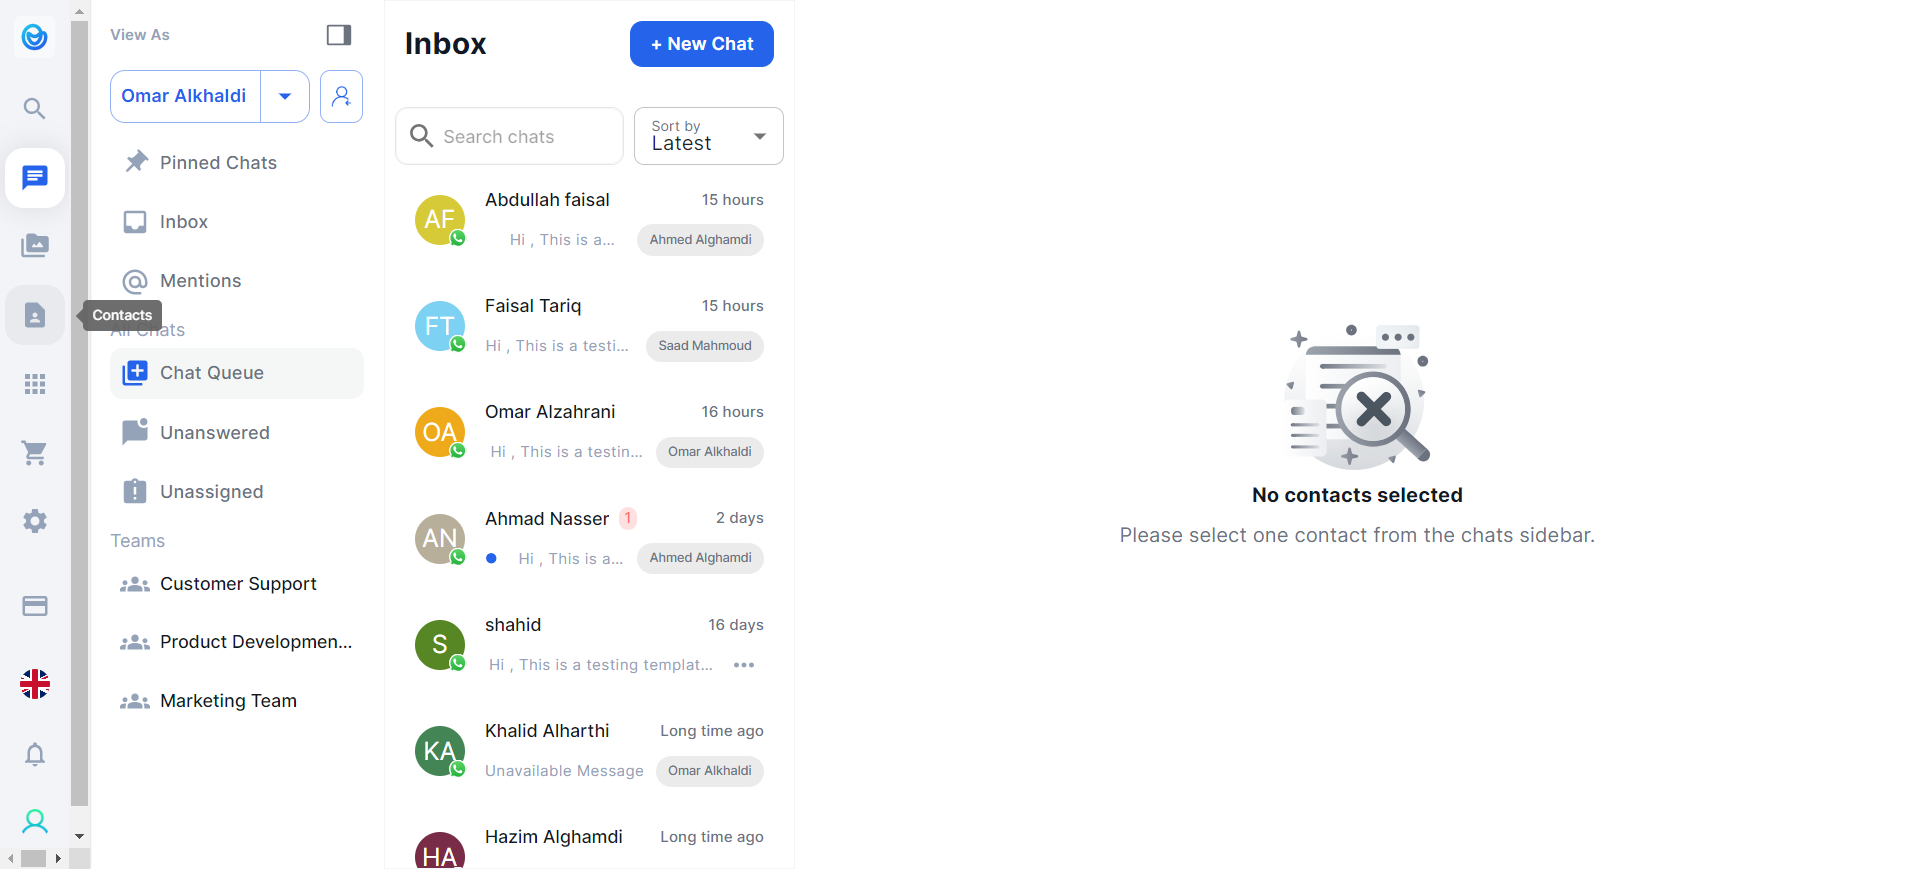Open the Contacts icon in left rail
1920x869 pixels.
tap(35, 315)
